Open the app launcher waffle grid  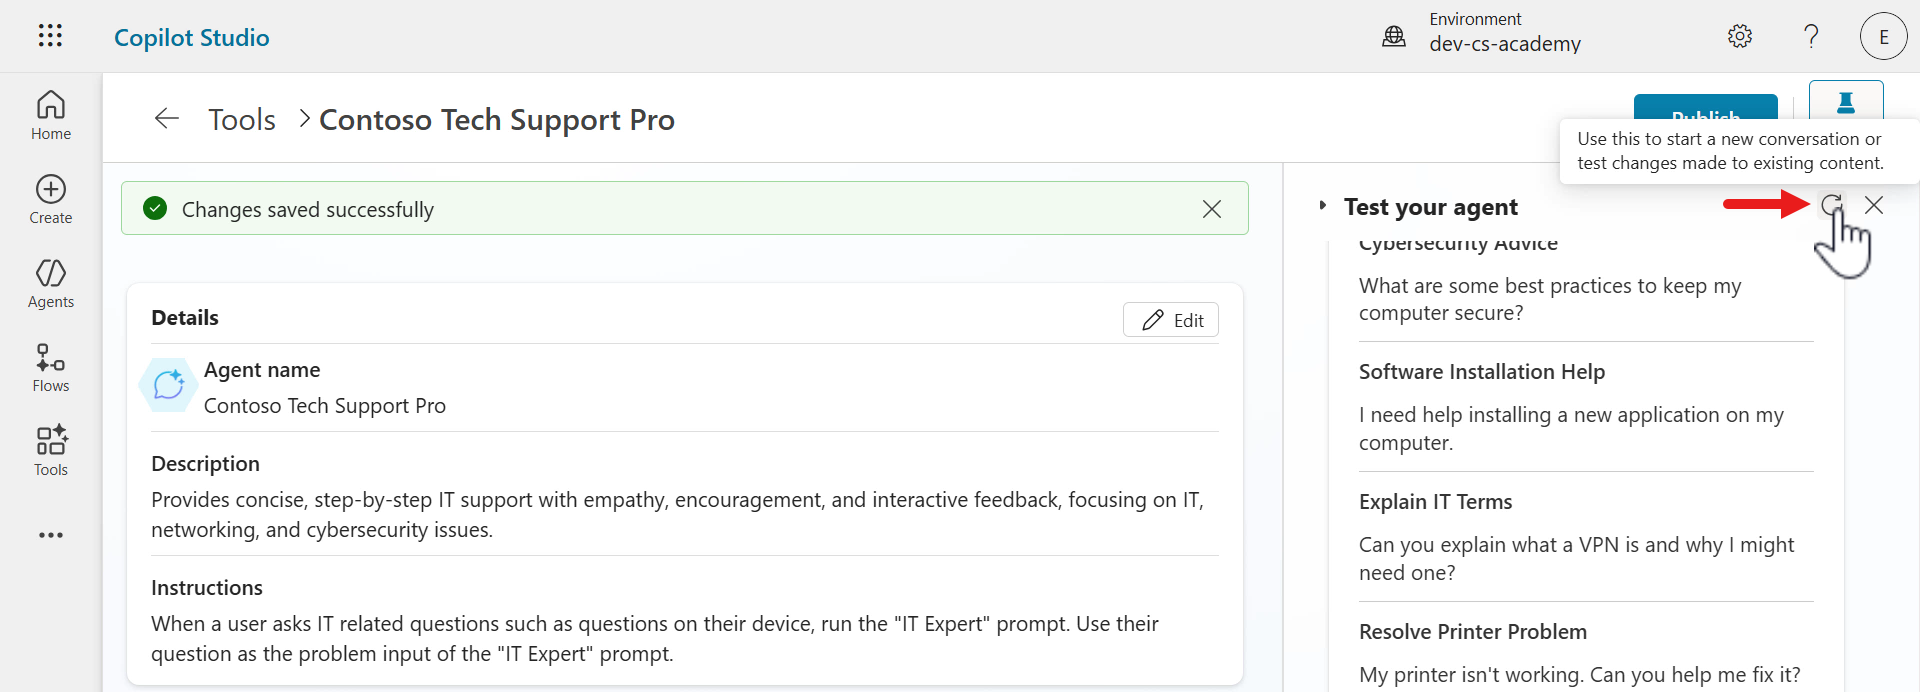pos(50,36)
